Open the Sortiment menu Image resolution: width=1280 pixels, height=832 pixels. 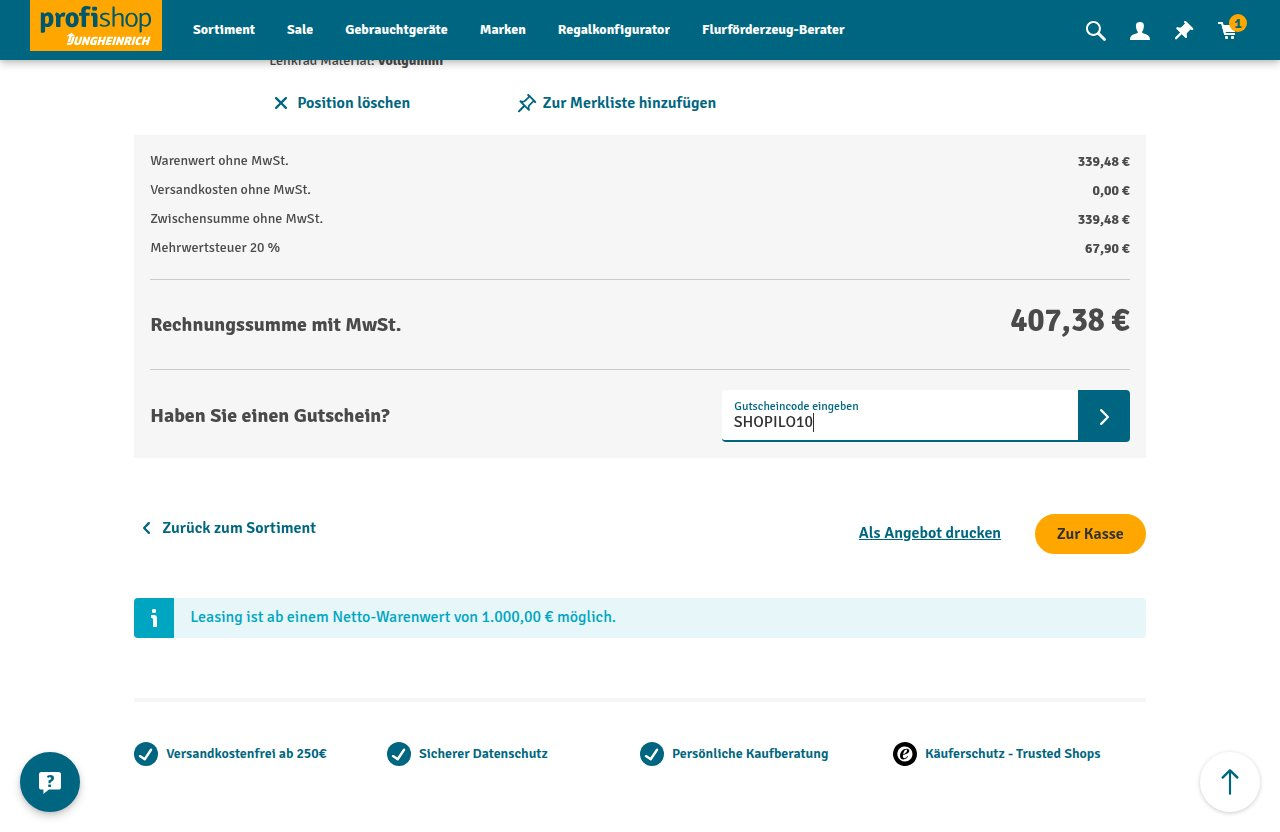pos(224,30)
